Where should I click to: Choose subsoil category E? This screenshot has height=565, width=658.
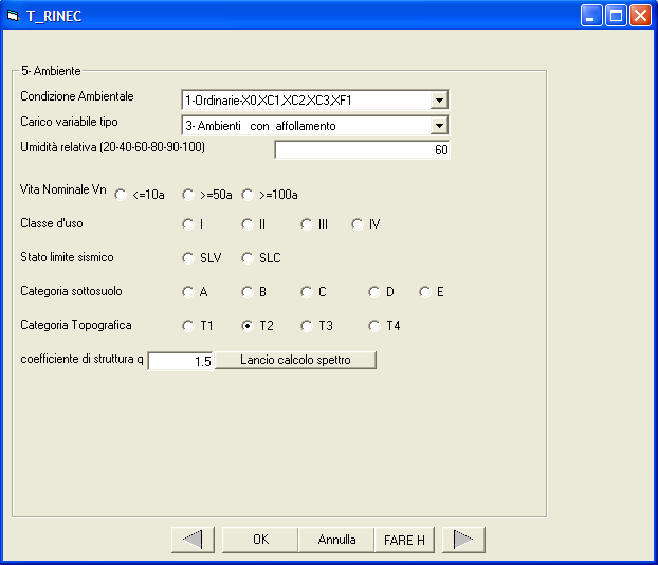(425, 292)
